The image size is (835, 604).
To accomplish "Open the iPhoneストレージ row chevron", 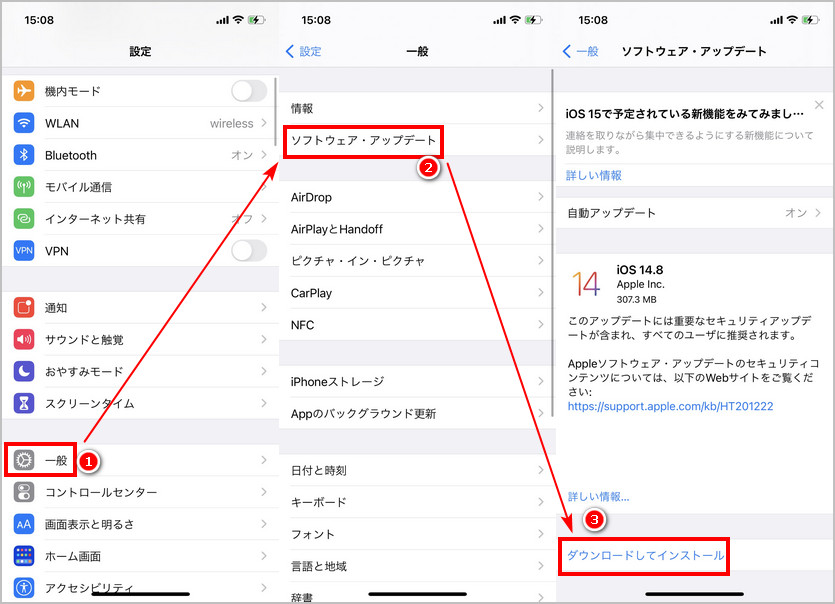I will 541,382.
